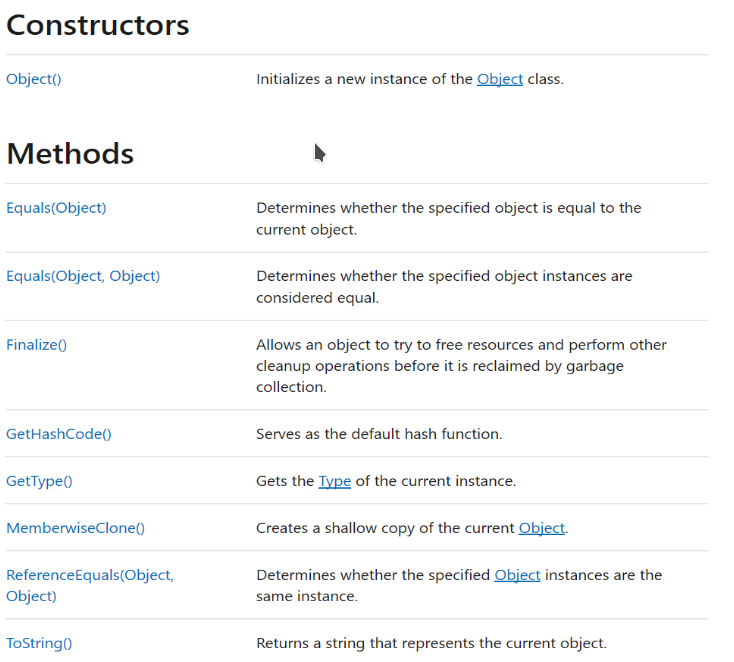Go to the ToString() method page

click(x=39, y=643)
